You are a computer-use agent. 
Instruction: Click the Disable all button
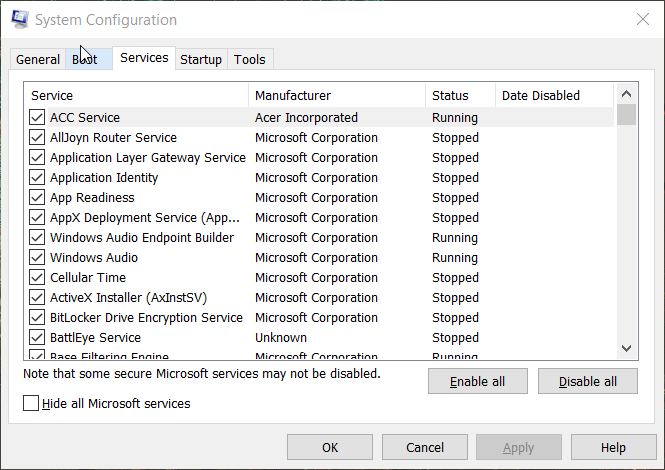pyautogui.click(x=588, y=381)
